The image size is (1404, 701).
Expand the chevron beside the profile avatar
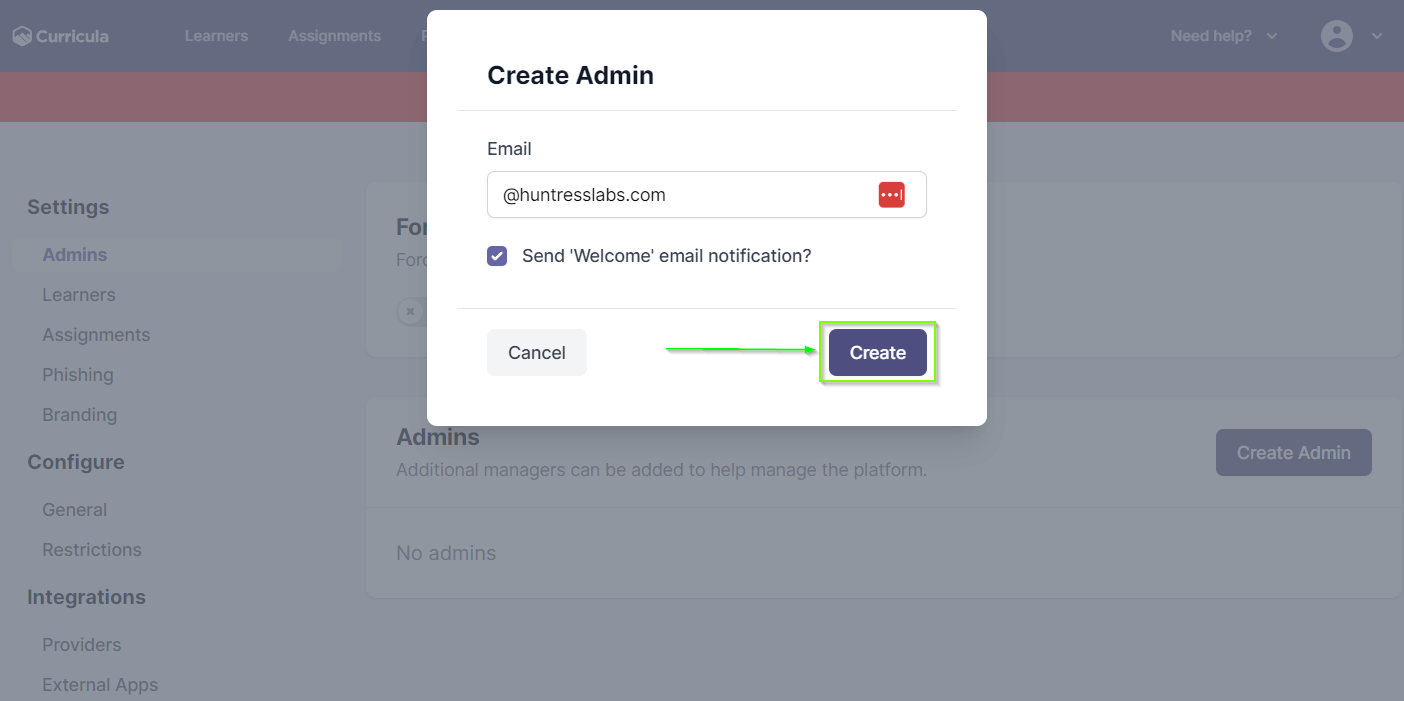(1377, 36)
